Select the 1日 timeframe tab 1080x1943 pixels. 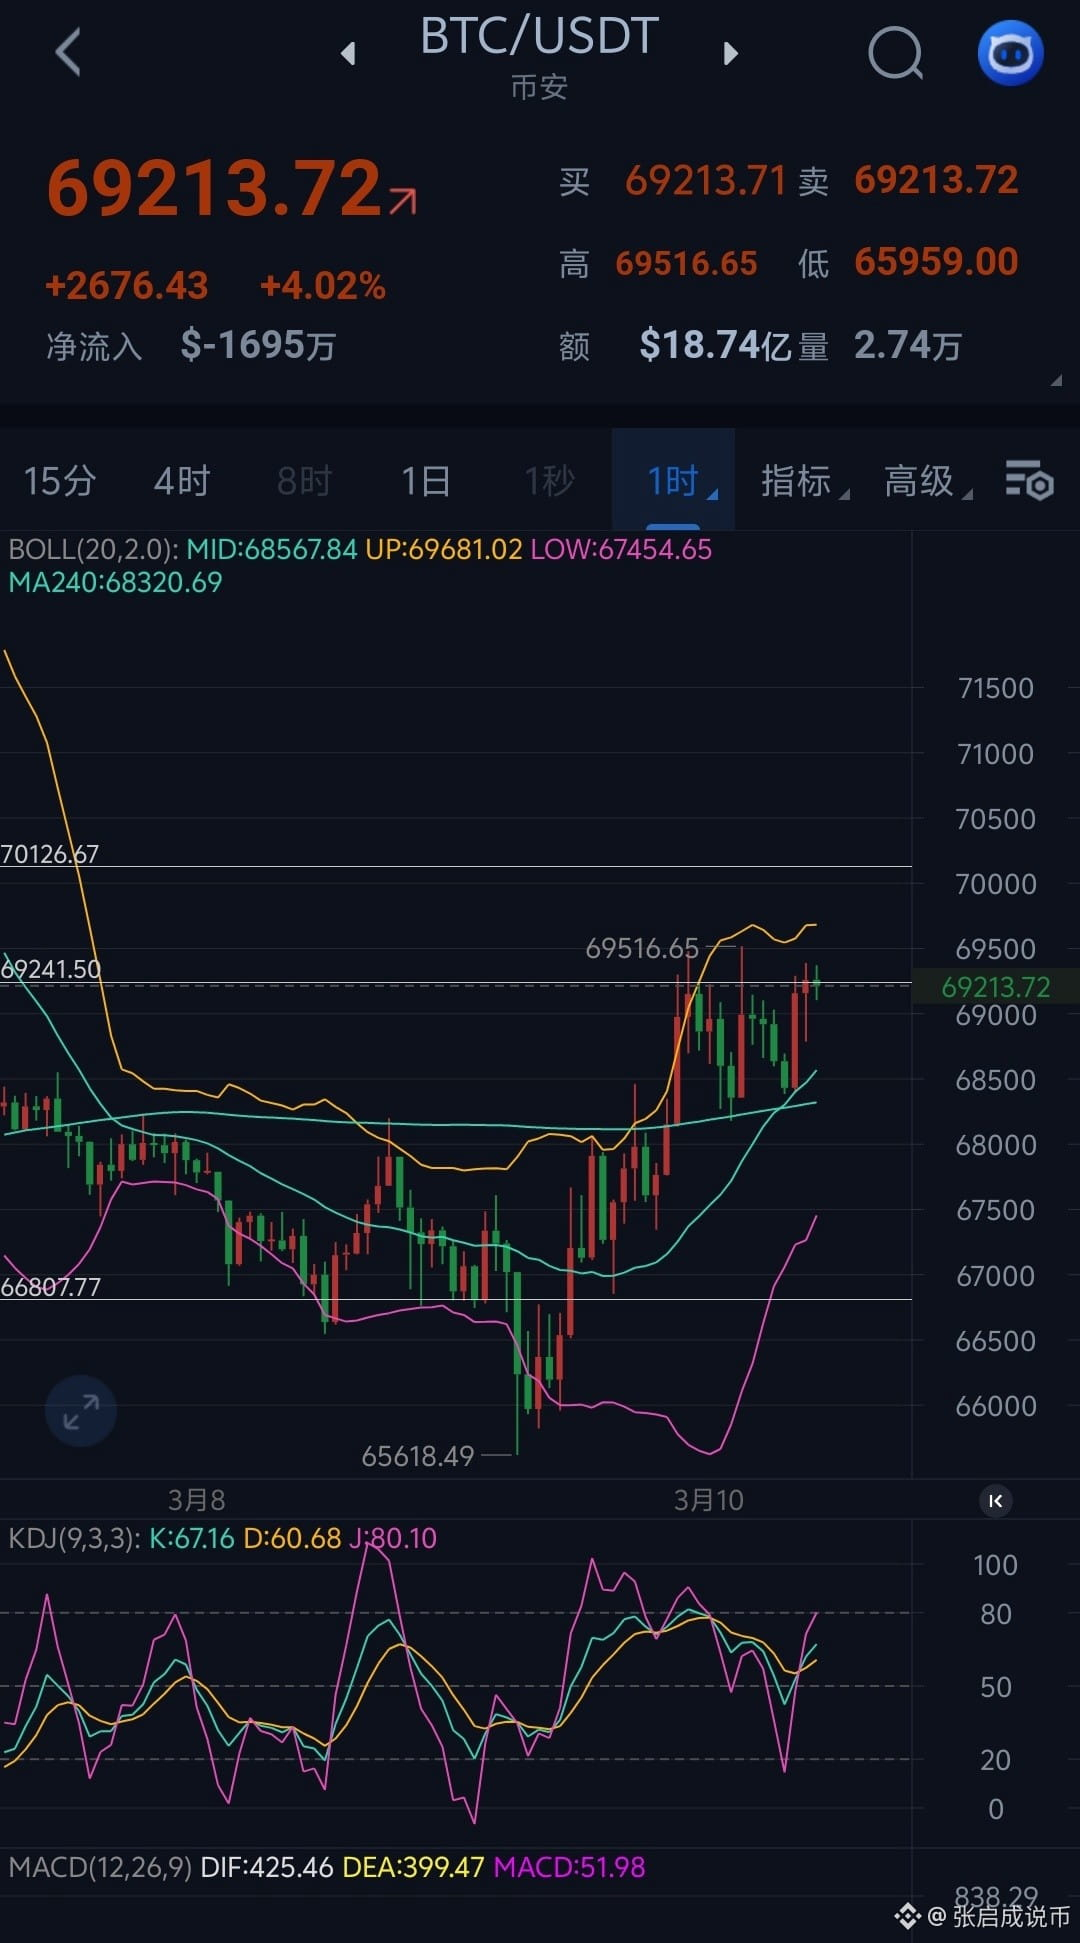426,481
